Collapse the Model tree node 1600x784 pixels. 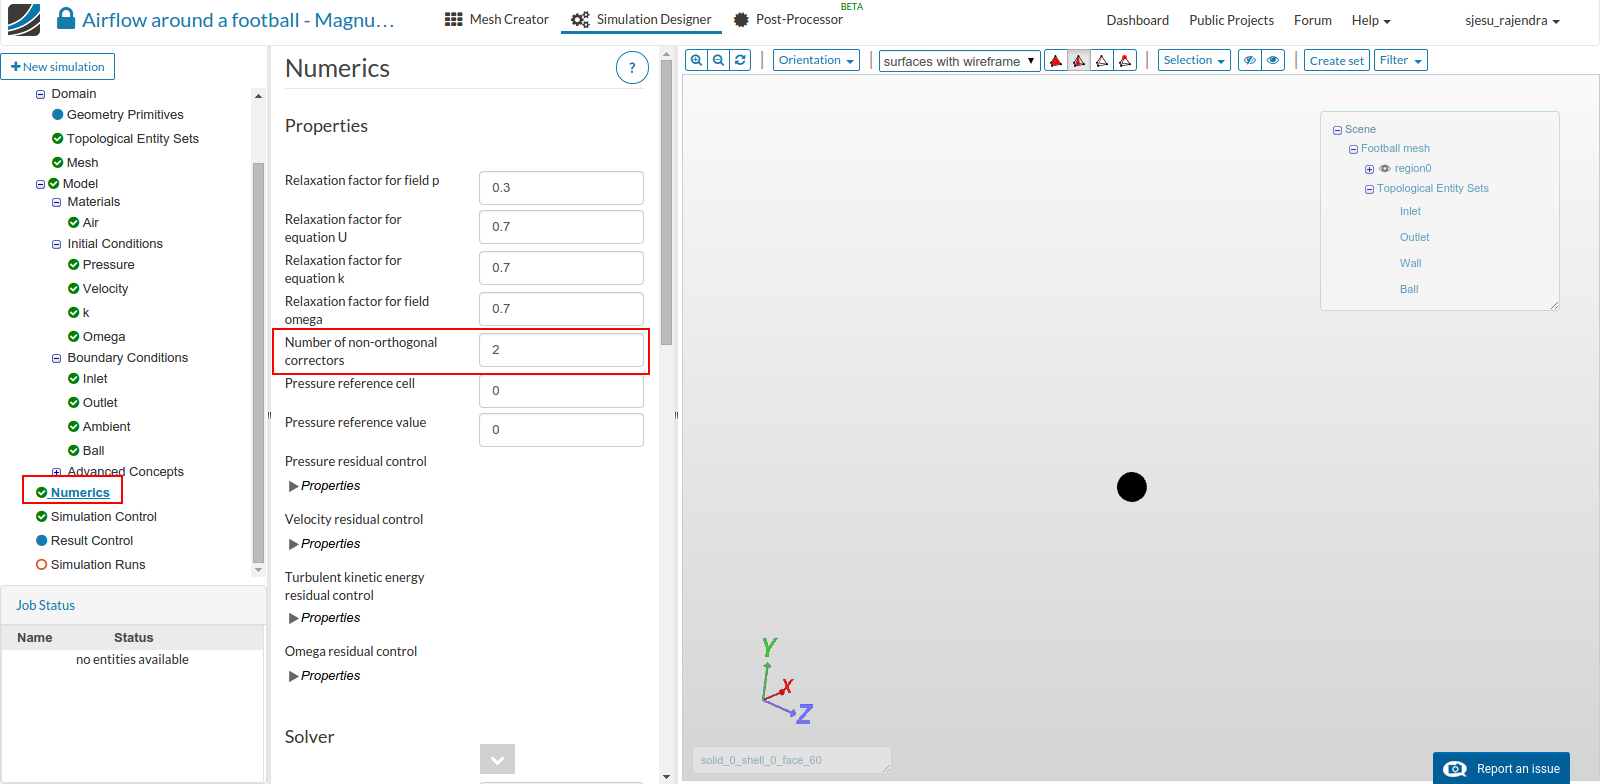coord(41,185)
